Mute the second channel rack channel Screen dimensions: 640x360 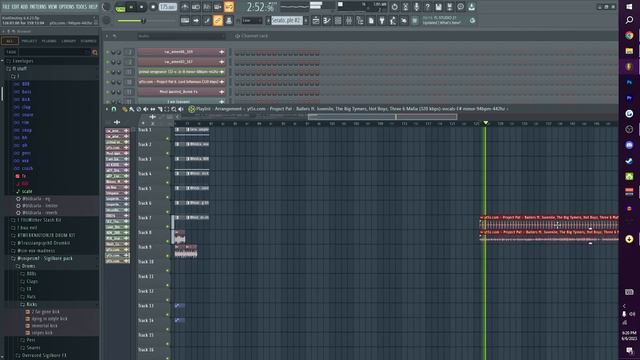pyautogui.click(x=108, y=62)
